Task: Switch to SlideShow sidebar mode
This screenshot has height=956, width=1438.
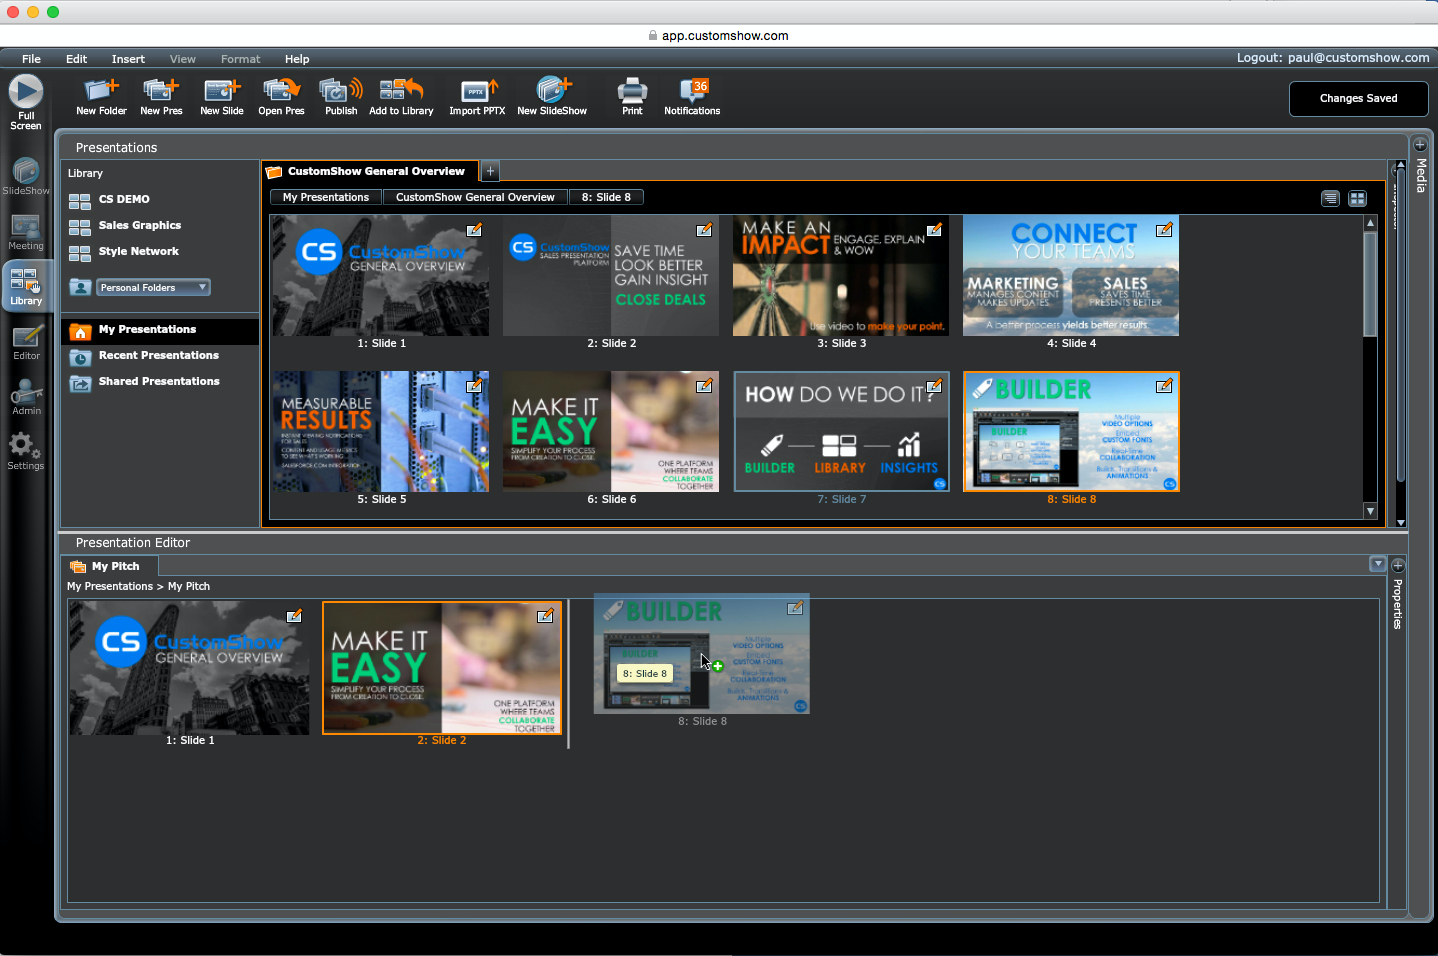Action: (26, 177)
